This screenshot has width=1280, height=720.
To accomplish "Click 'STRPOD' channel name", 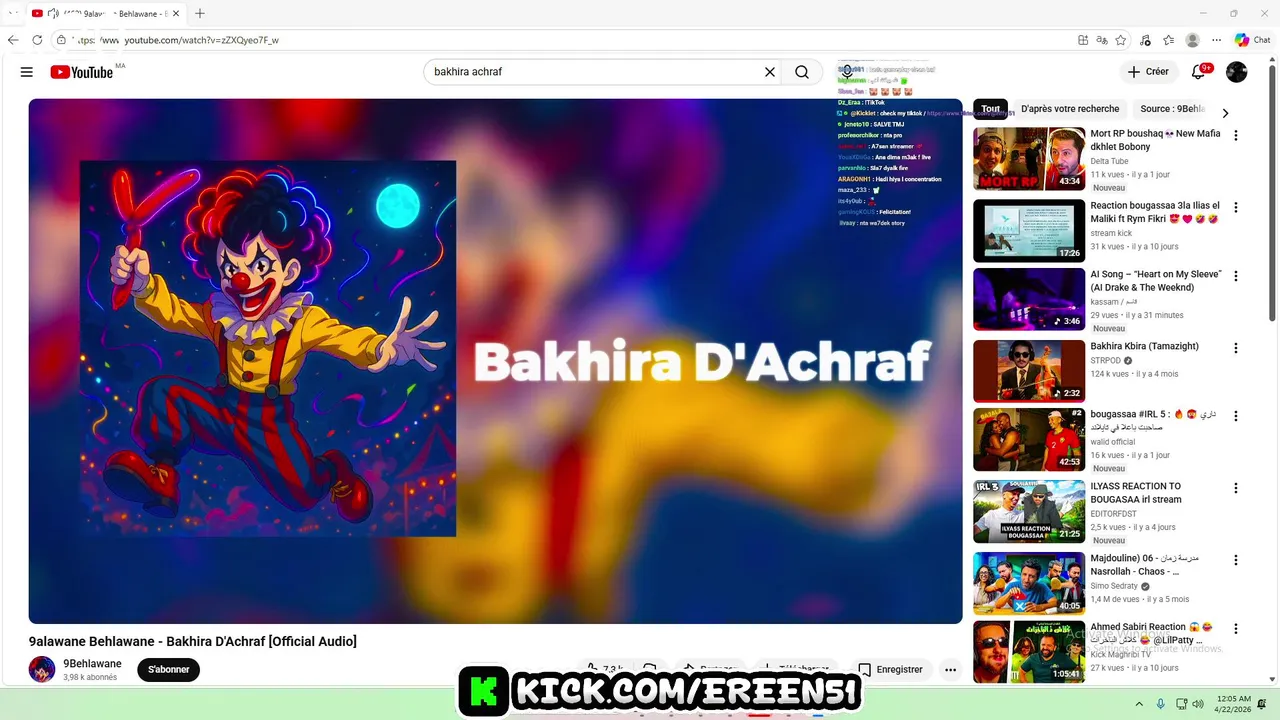I will [x=1105, y=361].
